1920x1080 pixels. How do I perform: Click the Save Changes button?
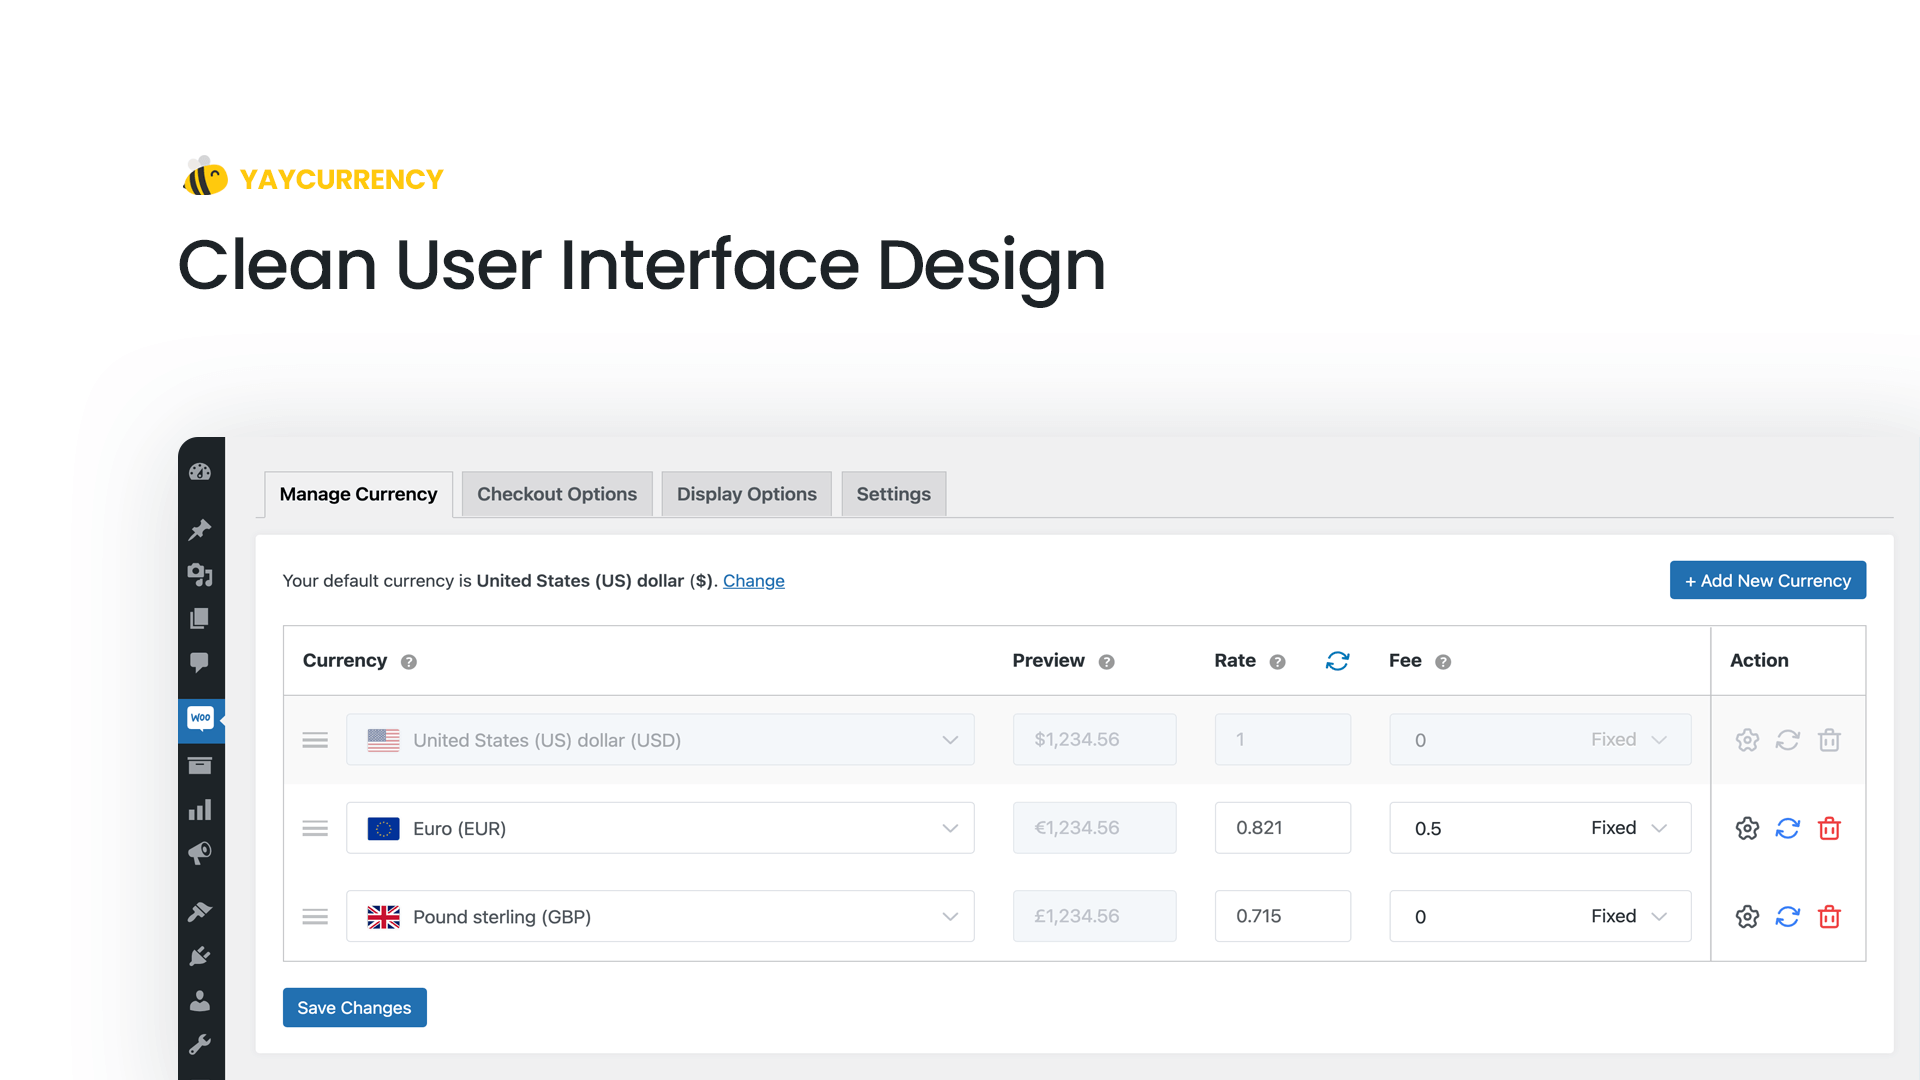pyautogui.click(x=353, y=1006)
